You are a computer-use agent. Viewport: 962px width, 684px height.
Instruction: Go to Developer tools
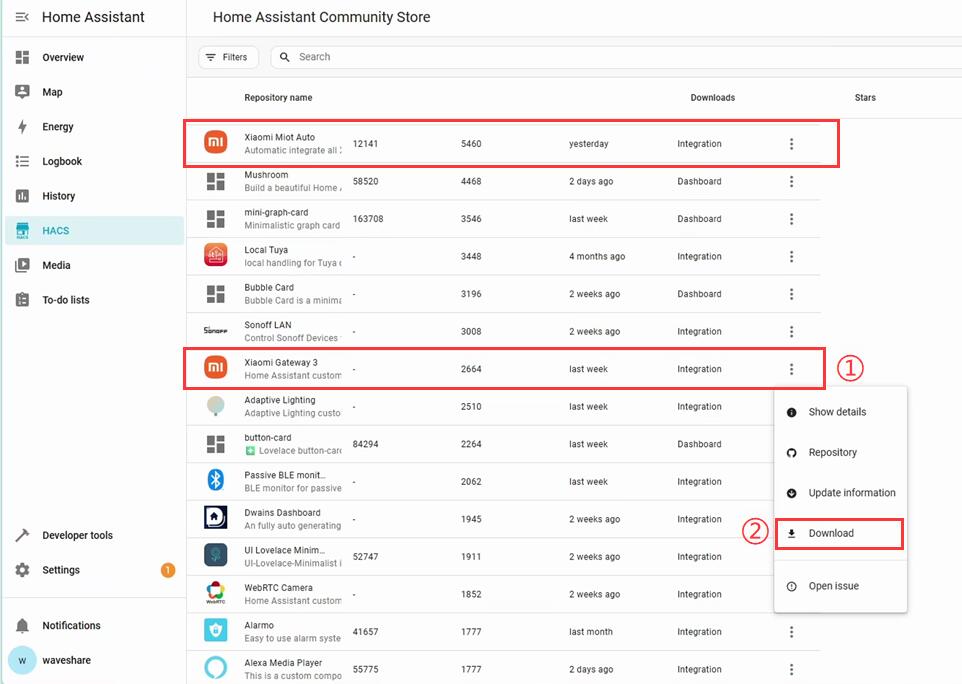(77, 535)
